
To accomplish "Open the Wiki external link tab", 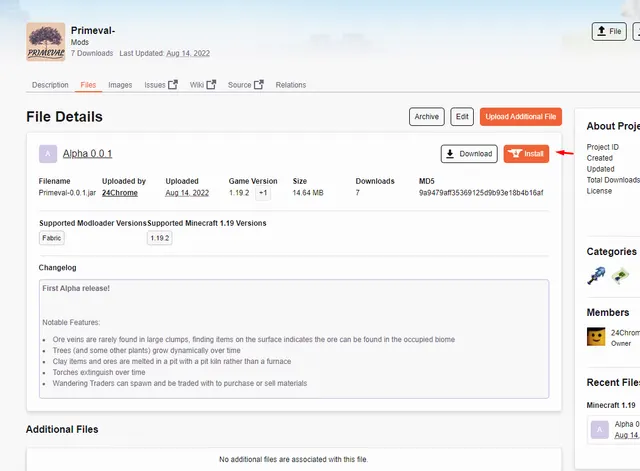I will 202,85.
